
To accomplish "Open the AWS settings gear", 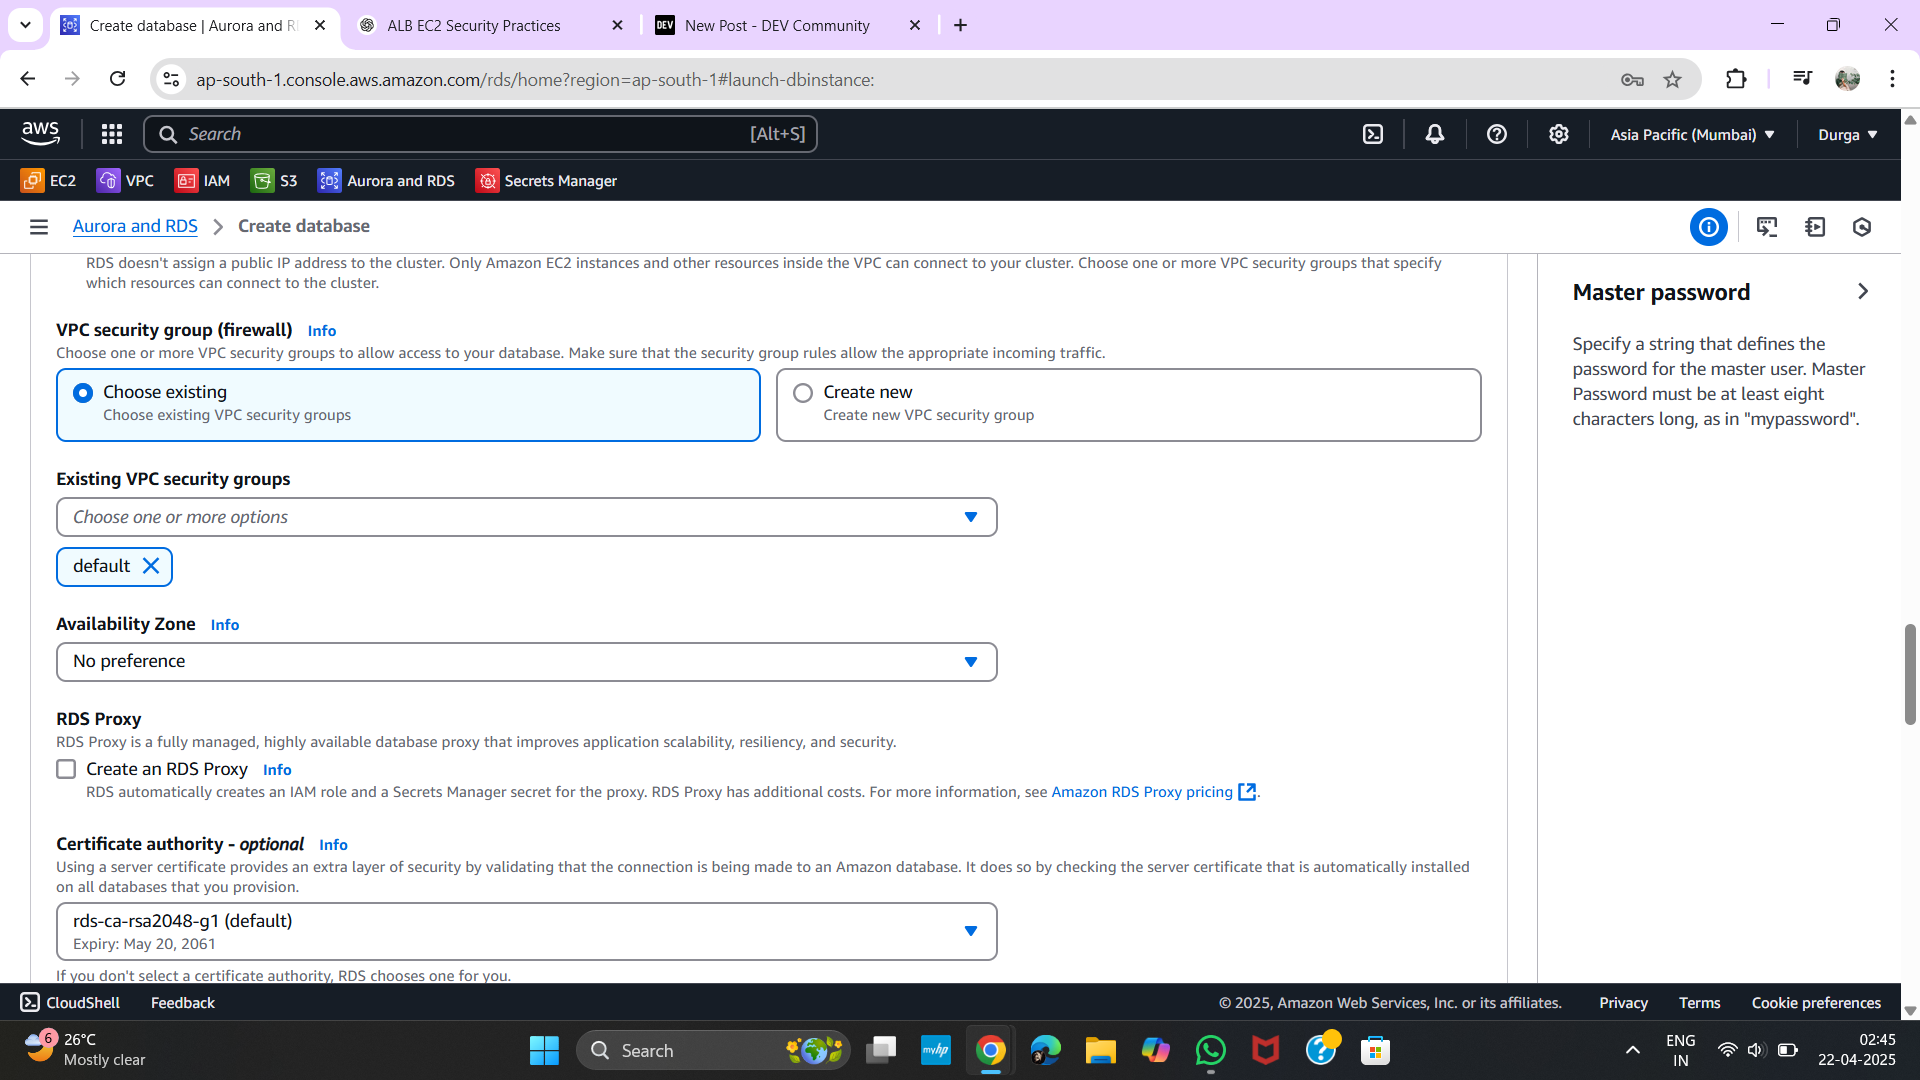I will click(x=1559, y=134).
